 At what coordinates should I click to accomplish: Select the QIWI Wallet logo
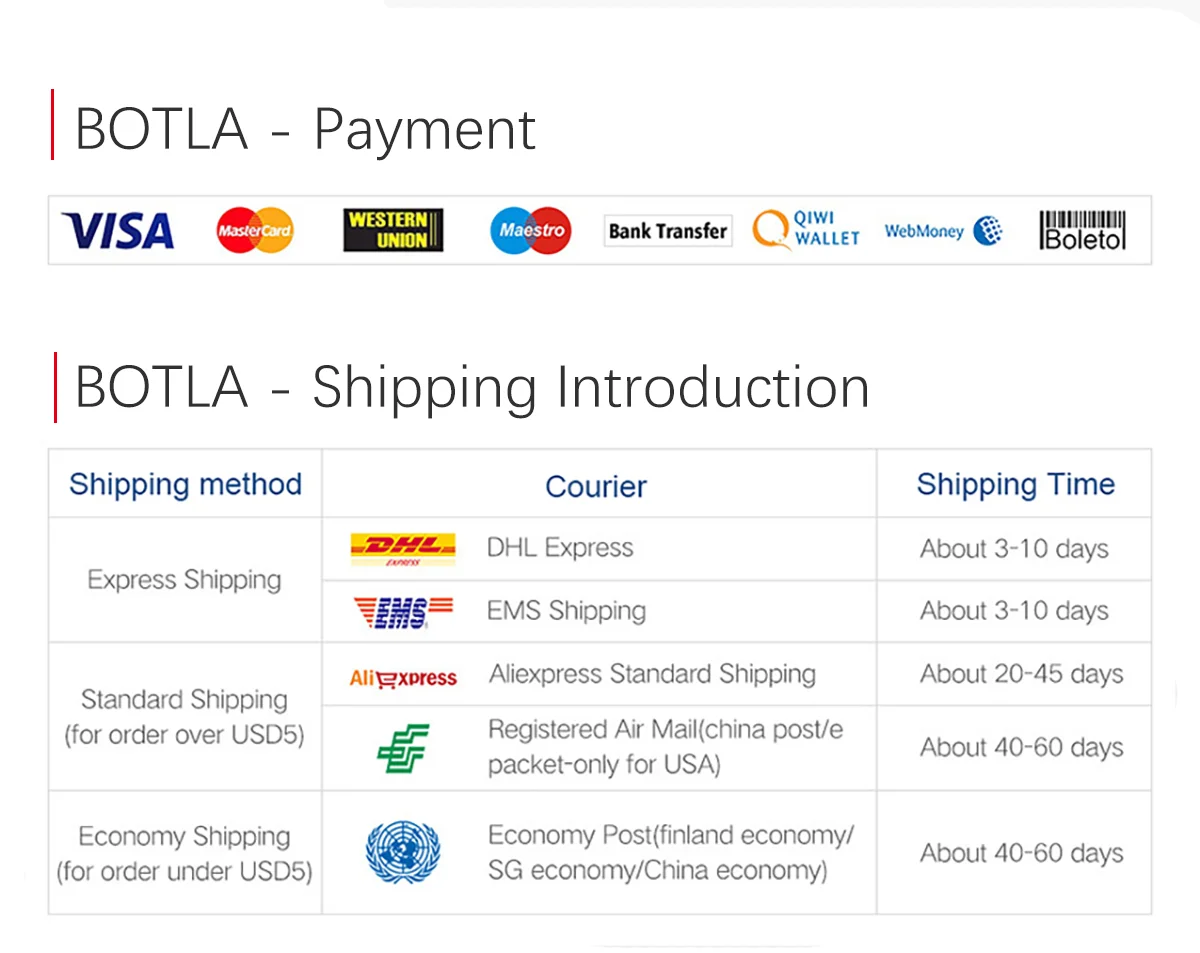(806, 229)
